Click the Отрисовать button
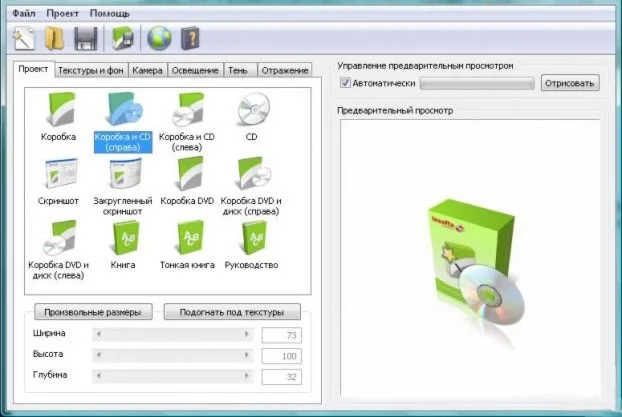 pyautogui.click(x=570, y=83)
